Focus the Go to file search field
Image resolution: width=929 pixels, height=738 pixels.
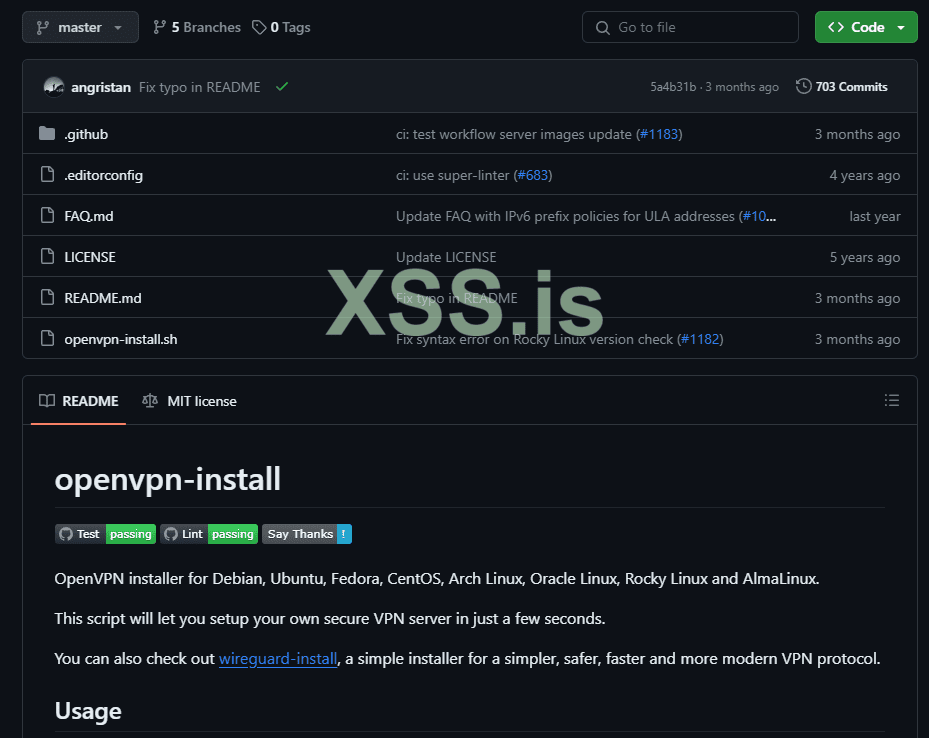pos(690,27)
